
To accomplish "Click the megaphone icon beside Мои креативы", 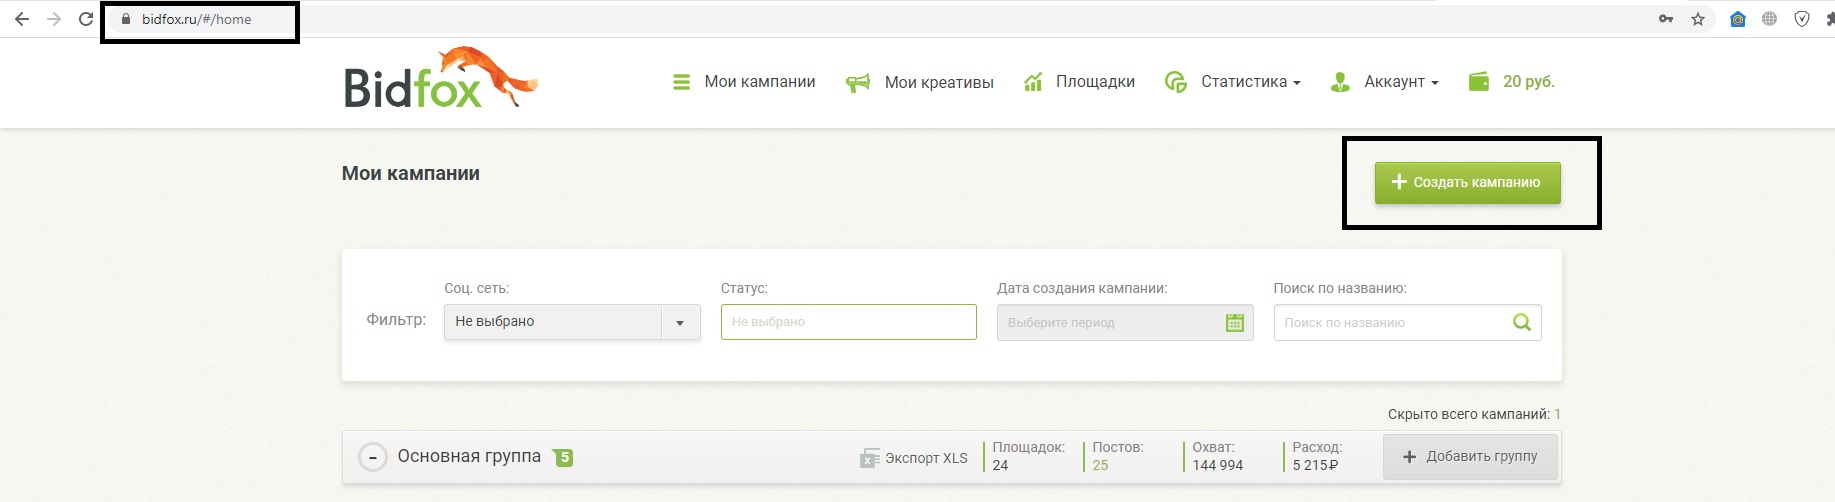I will [x=858, y=83].
